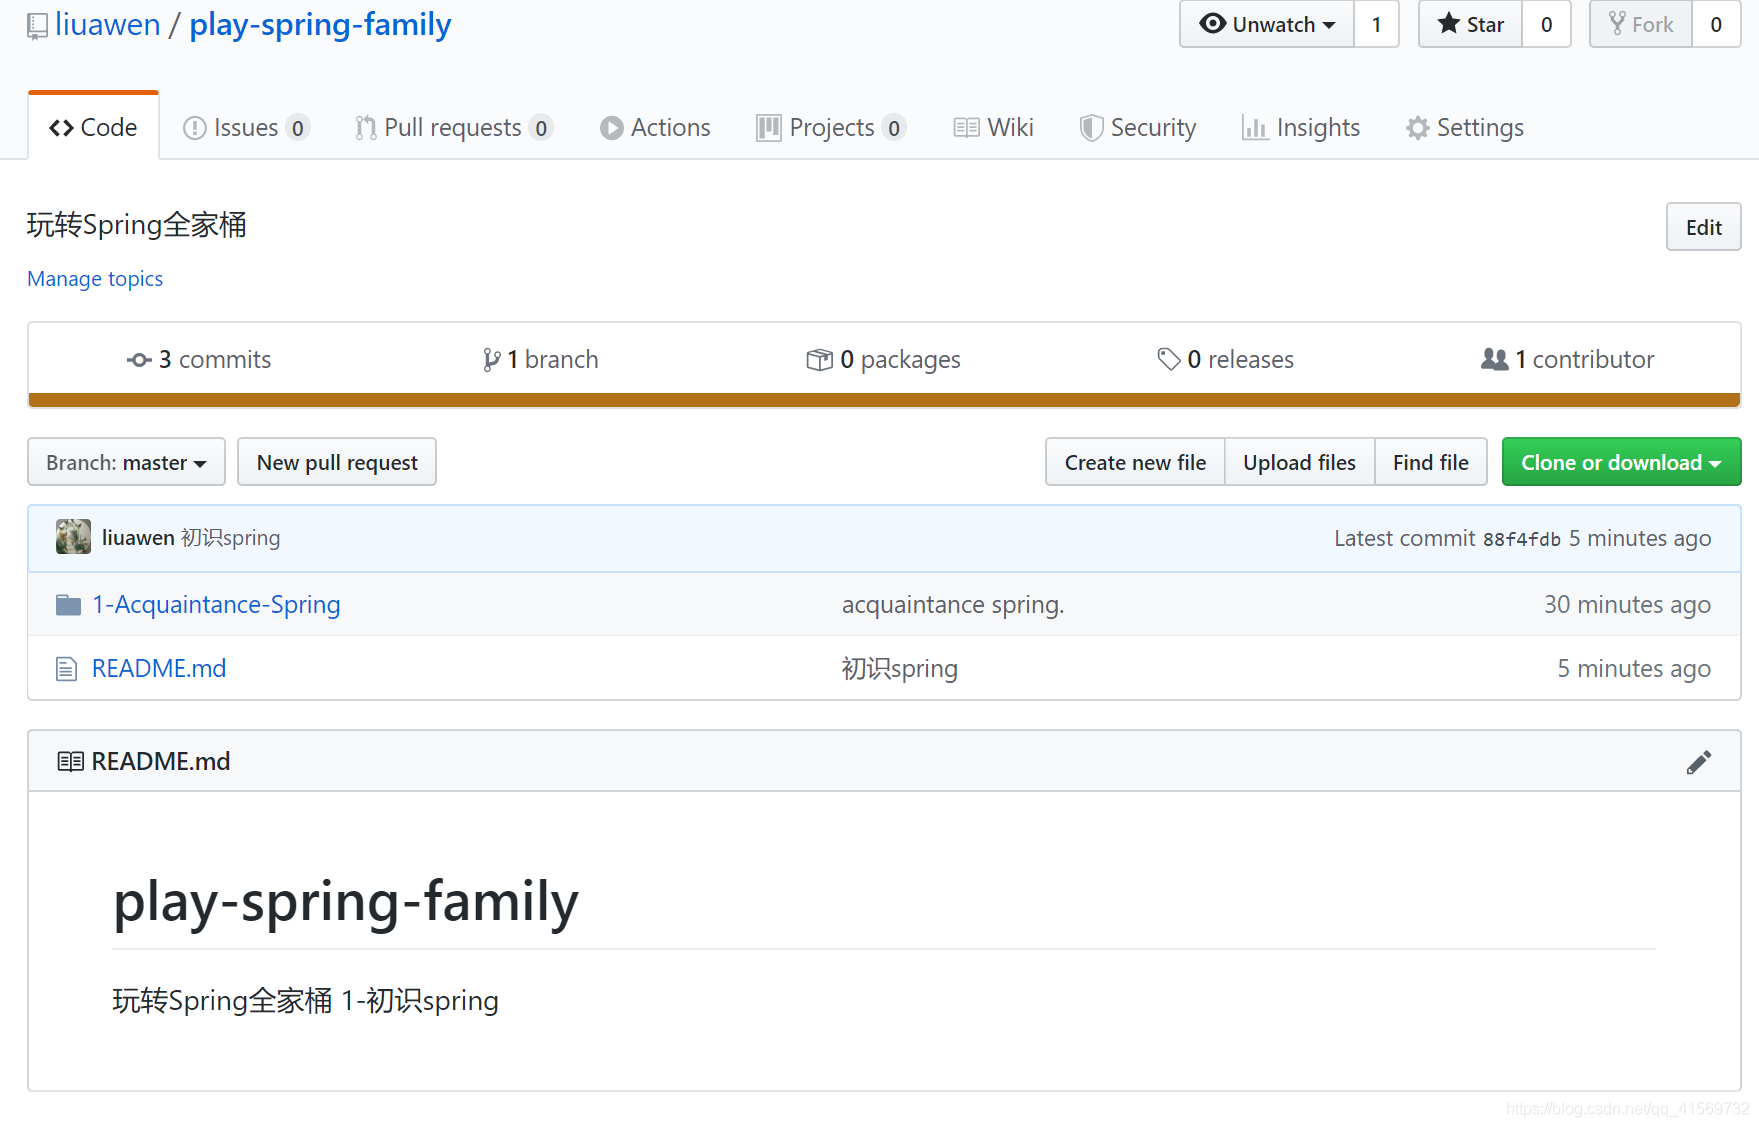Open the Settings tab
The image size is (1759, 1127).
[x=1465, y=128]
